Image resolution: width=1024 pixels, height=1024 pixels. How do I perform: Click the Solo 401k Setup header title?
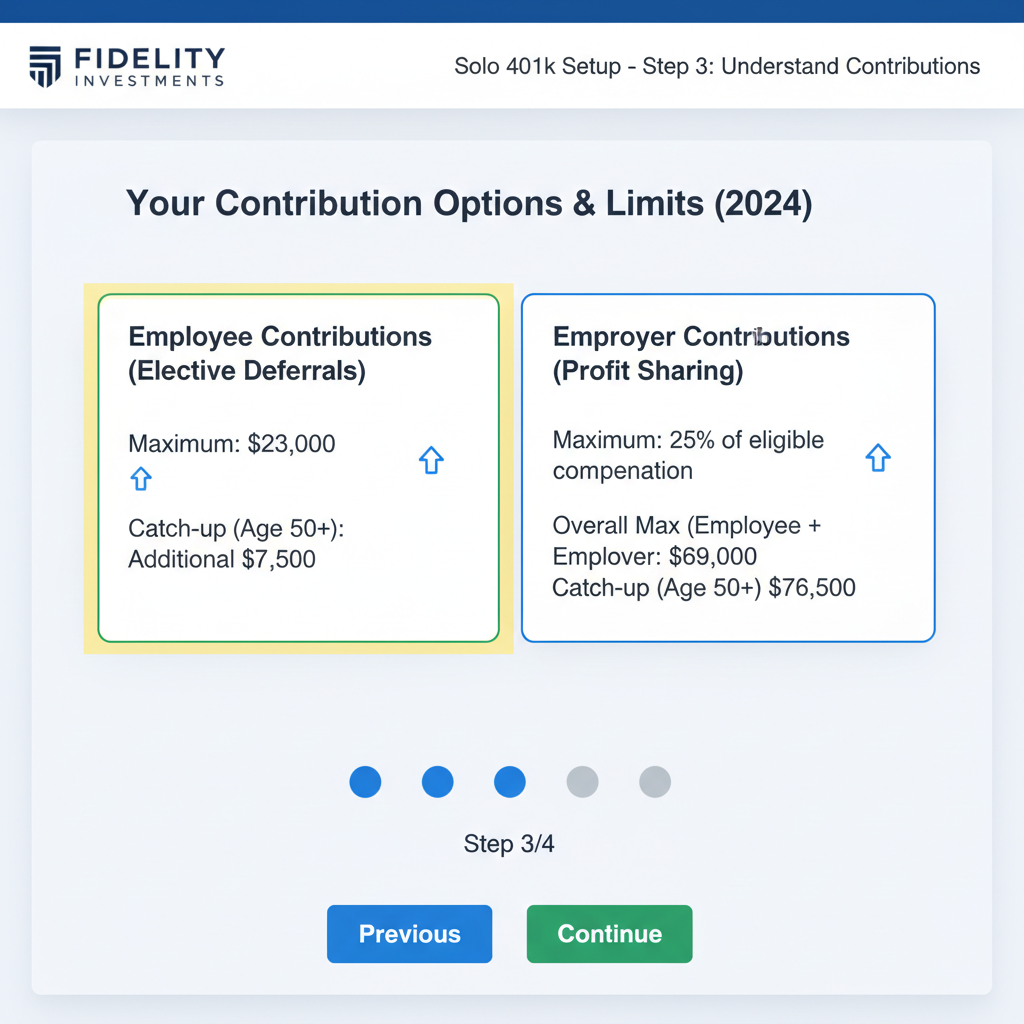coord(716,66)
